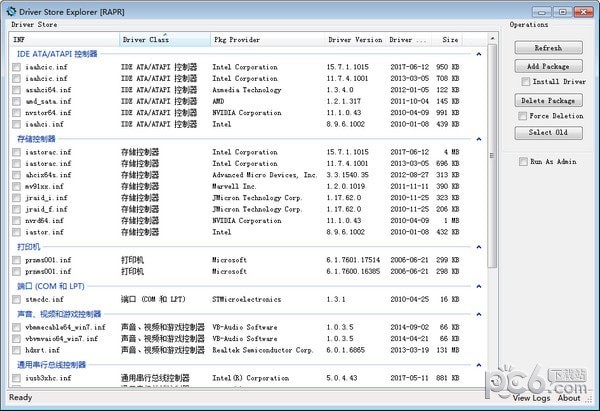Click the Driver Store Explorer title bar icon
Viewport: 600px width, 411px height.
pyautogui.click(x=11, y=11)
